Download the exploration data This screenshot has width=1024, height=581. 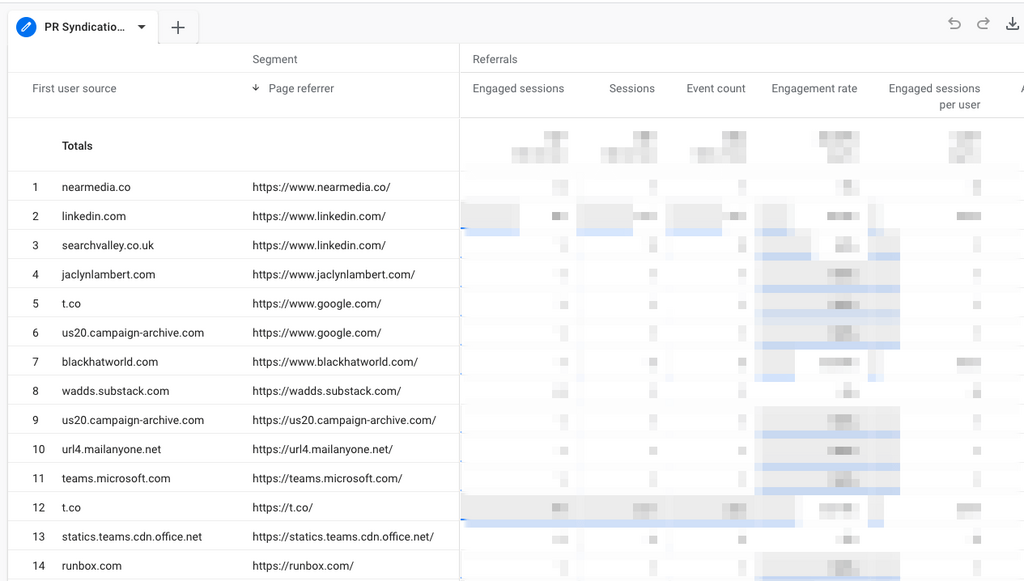[1012, 24]
